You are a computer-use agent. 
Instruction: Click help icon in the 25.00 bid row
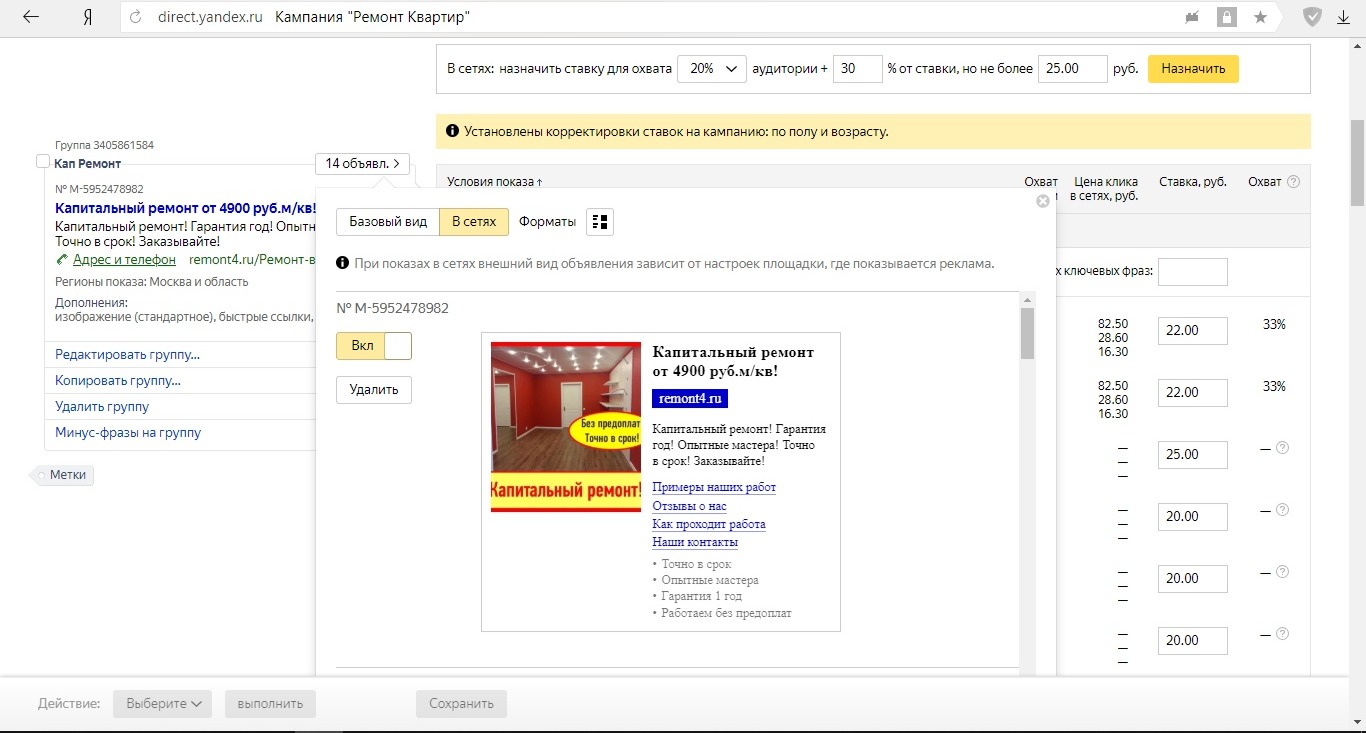[1283, 448]
